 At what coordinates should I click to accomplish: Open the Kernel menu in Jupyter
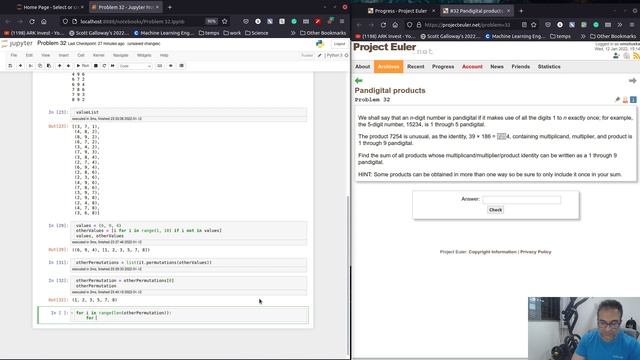pyautogui.click(x=98, y=55)
